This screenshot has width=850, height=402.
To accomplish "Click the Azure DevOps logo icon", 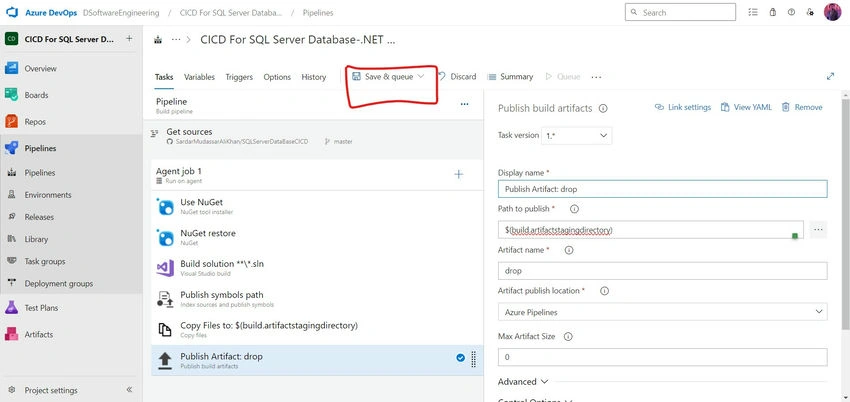I will pos(12,12).
